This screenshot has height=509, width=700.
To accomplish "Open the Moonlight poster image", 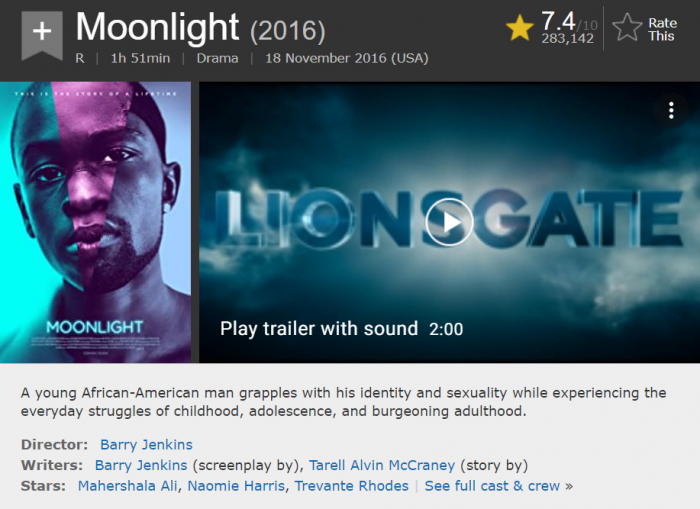I will coord(96,222).
